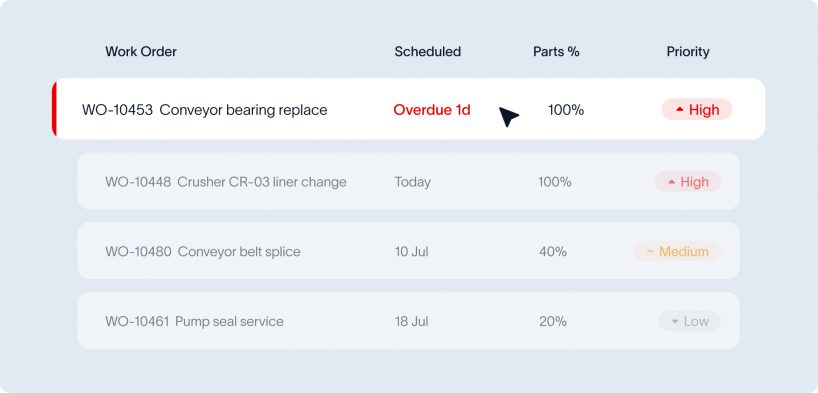
Task: Click the 18 Jul scheduled date
Action: point(412,321)
